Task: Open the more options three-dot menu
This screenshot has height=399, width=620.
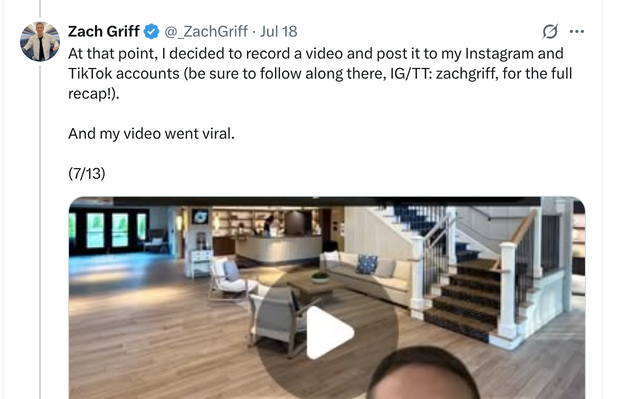Action: pos(577,32)
